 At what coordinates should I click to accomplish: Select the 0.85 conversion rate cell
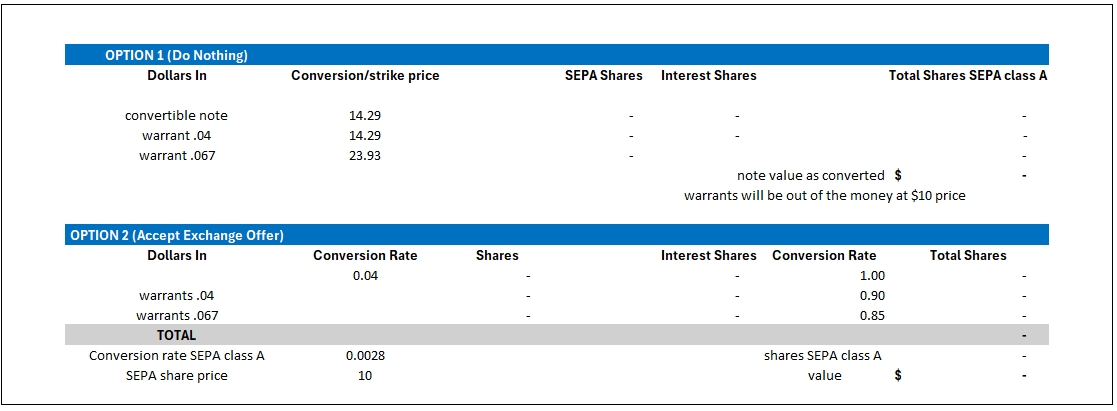872,315
